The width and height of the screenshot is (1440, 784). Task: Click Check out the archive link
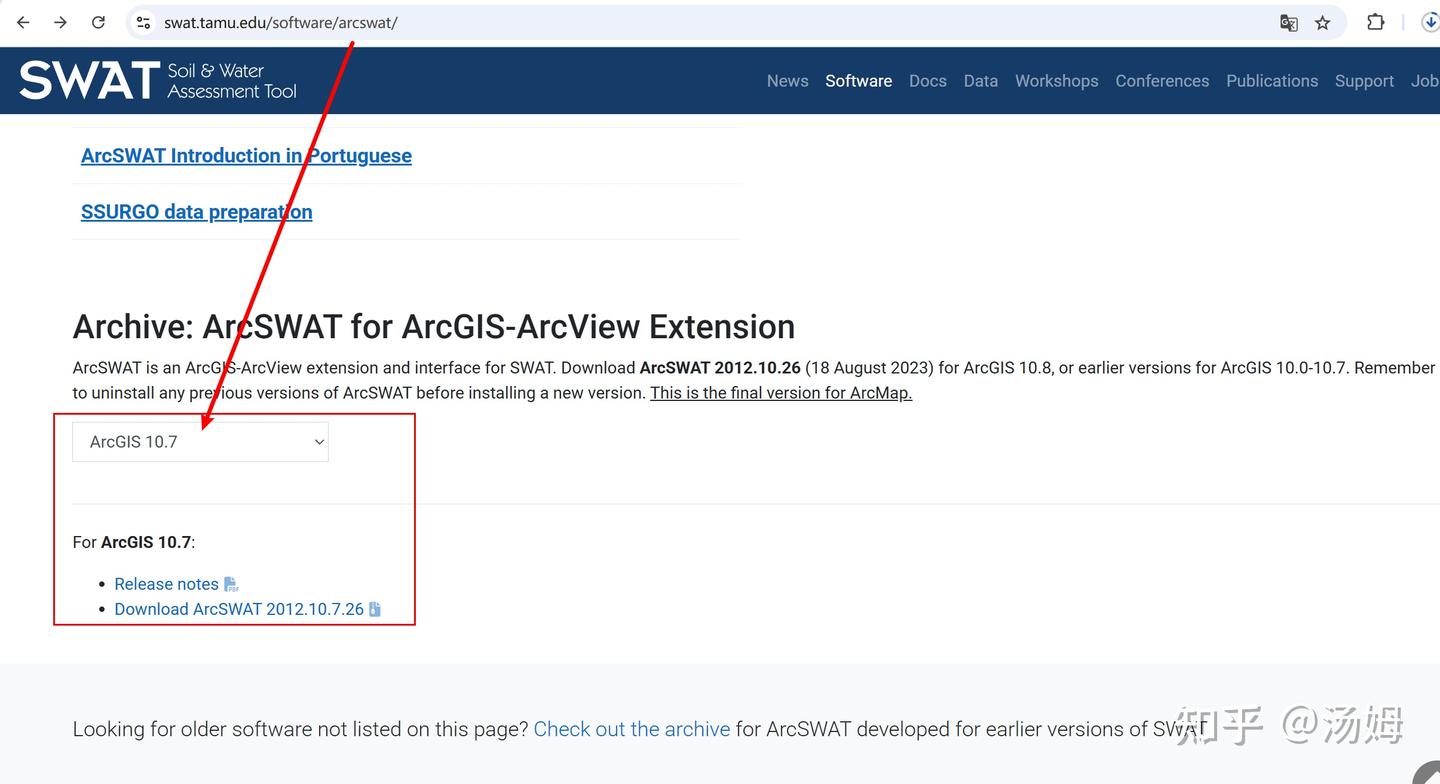pyautogui.click(x=631, y=729)
